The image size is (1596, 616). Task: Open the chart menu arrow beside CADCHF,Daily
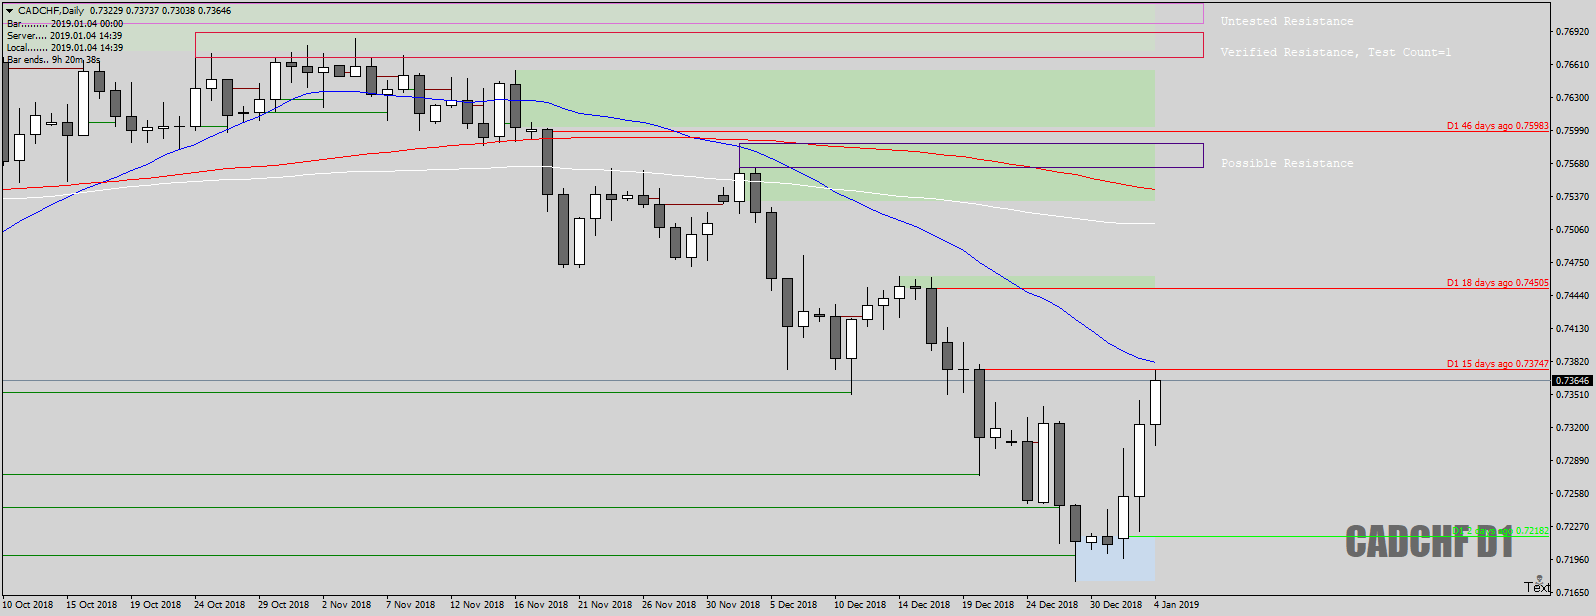click(x=9, y=11)
